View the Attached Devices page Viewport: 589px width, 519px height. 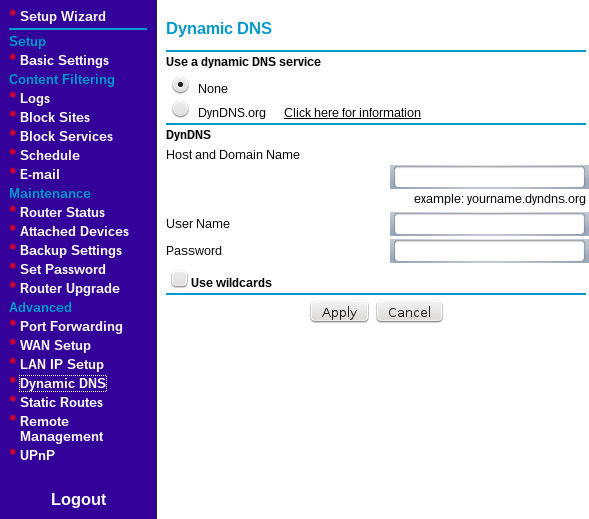(74, 231)
